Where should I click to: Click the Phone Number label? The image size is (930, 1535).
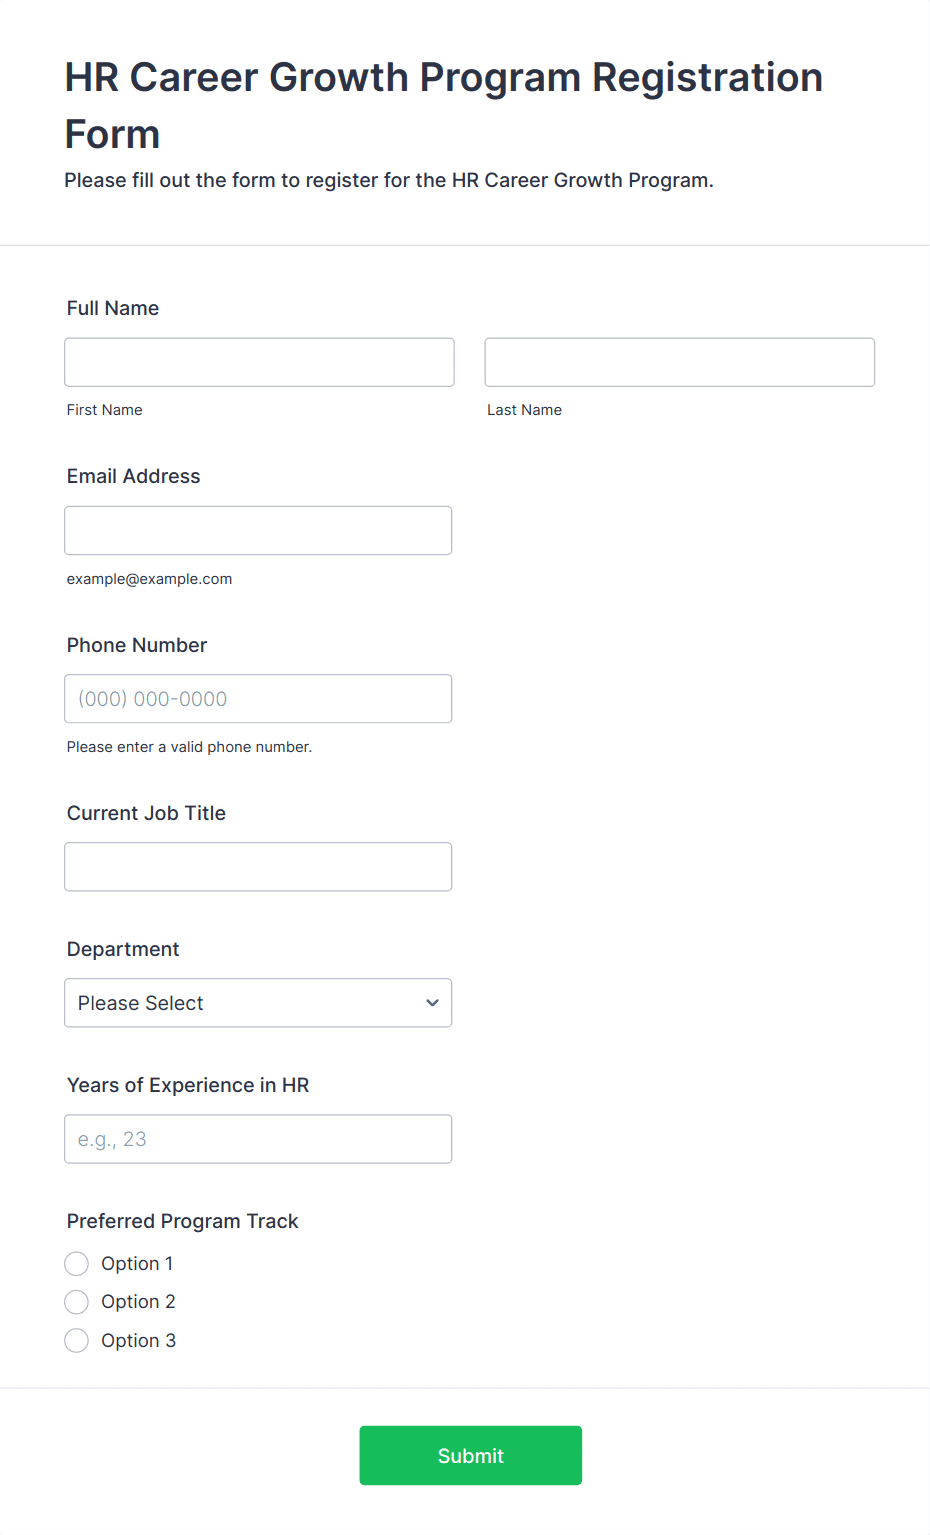click(137, 645)
